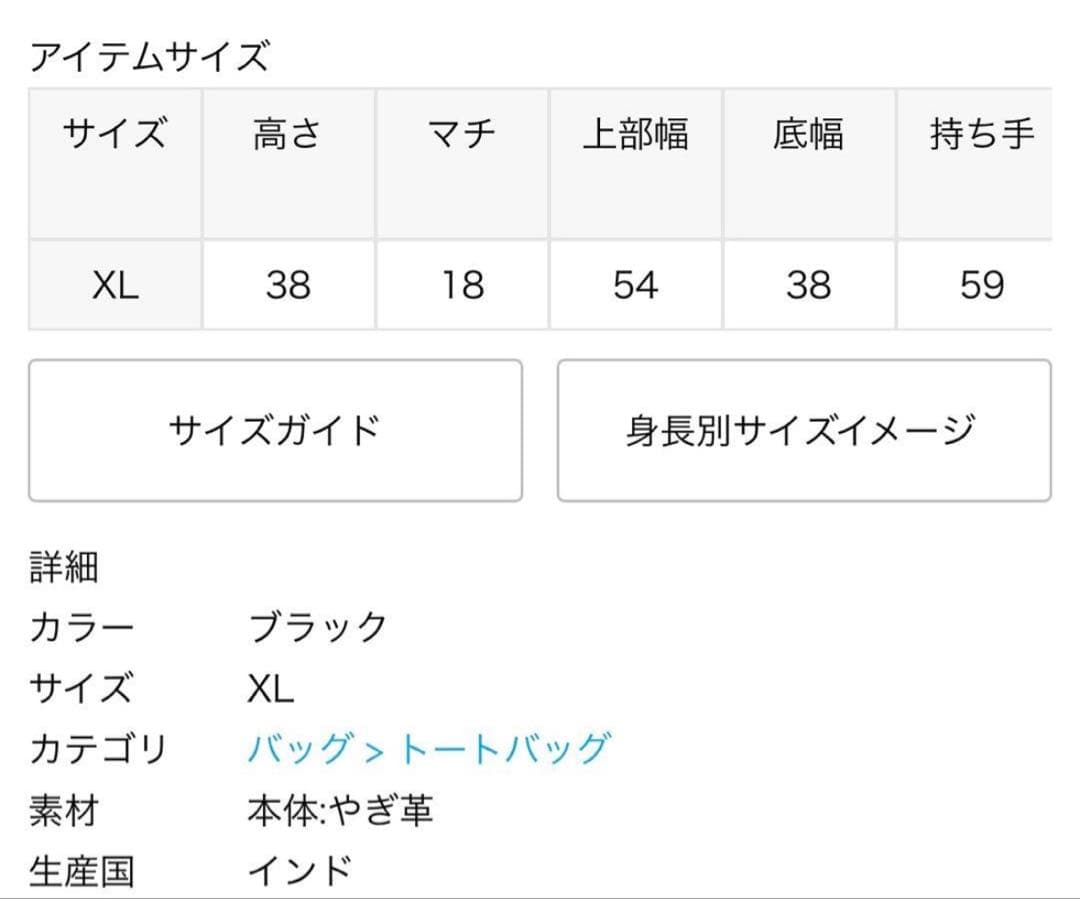Screen dimensions: 1080x899
Task: Open the バッグ category link
Action: [300, 748]
